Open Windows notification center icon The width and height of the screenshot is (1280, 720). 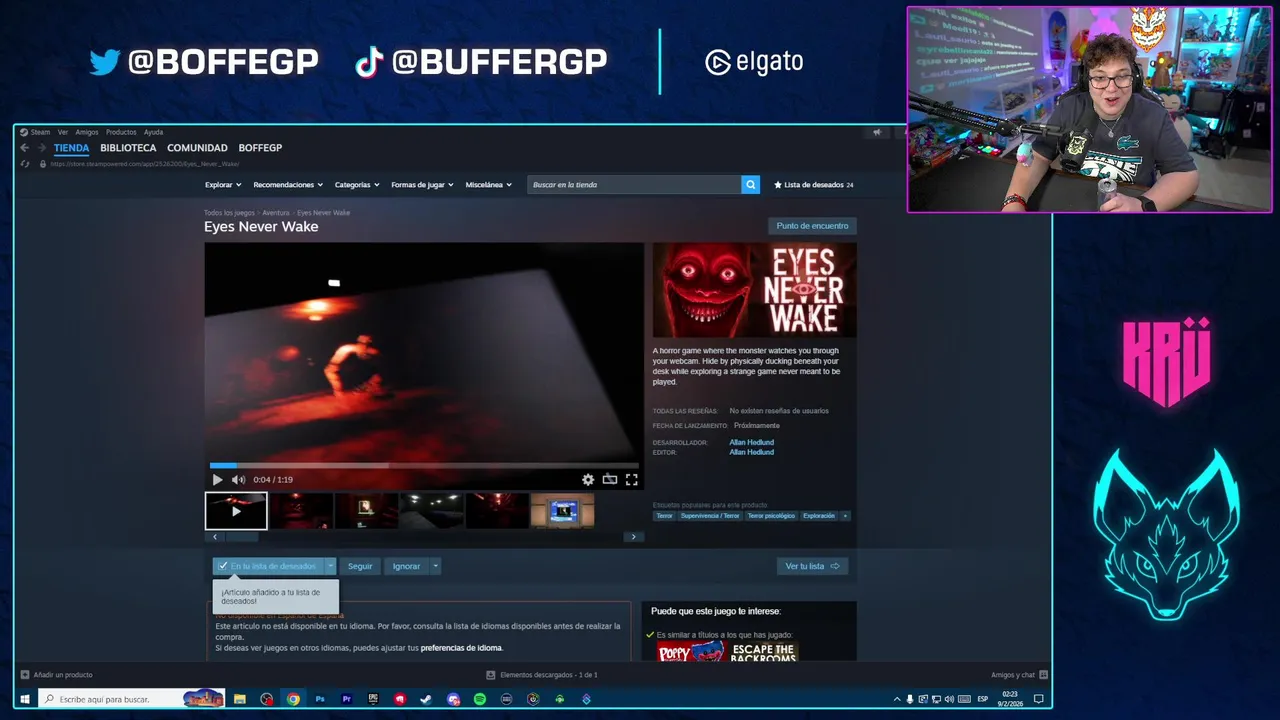pyautogui.click(x=1039, y=699)
